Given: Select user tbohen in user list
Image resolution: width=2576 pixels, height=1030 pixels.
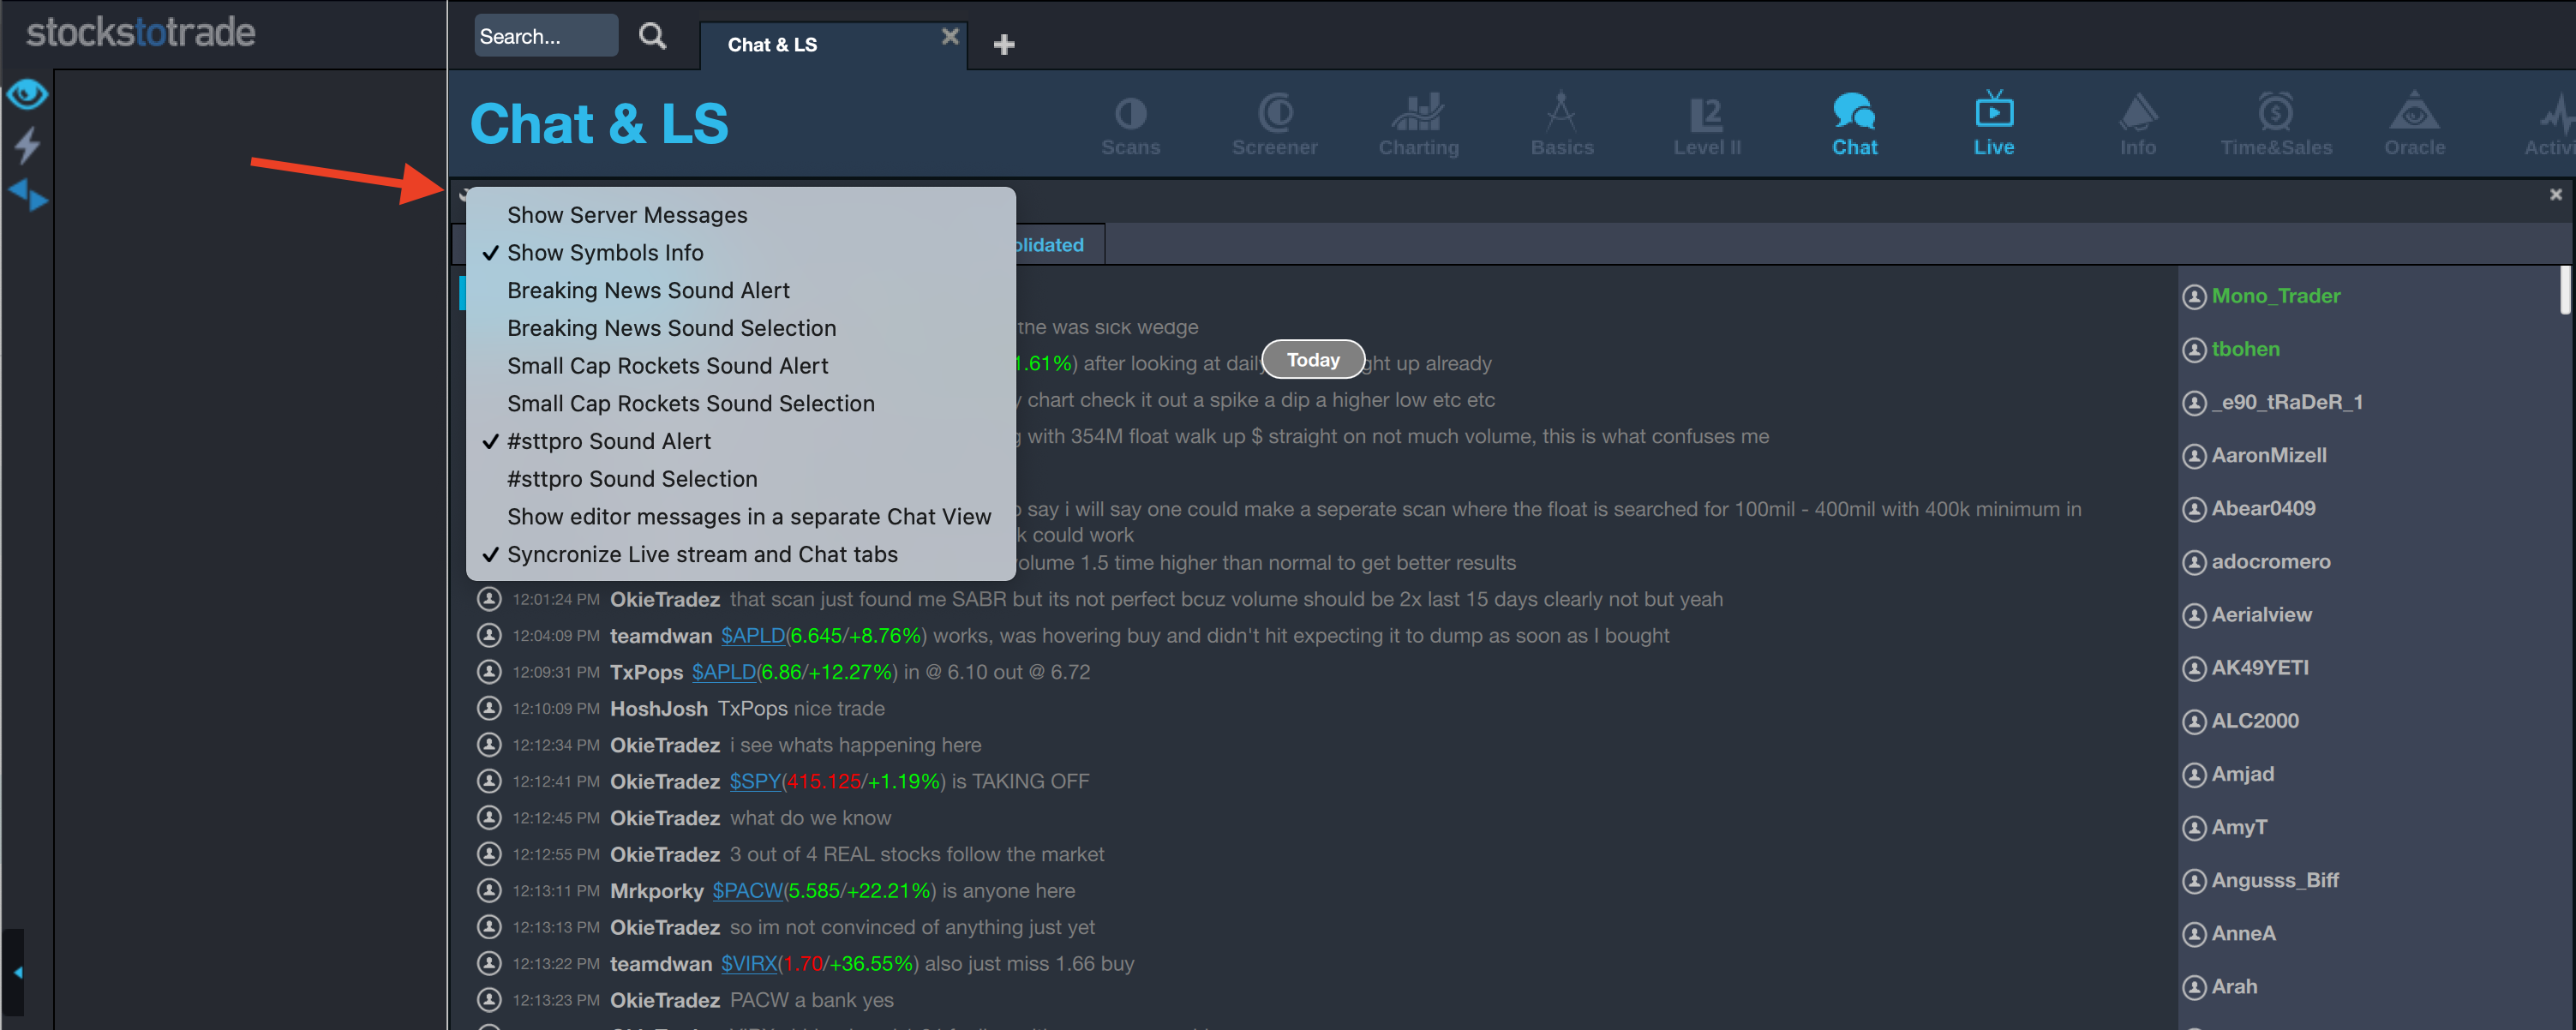Looking at the screenshot, I should point(2245,349).
